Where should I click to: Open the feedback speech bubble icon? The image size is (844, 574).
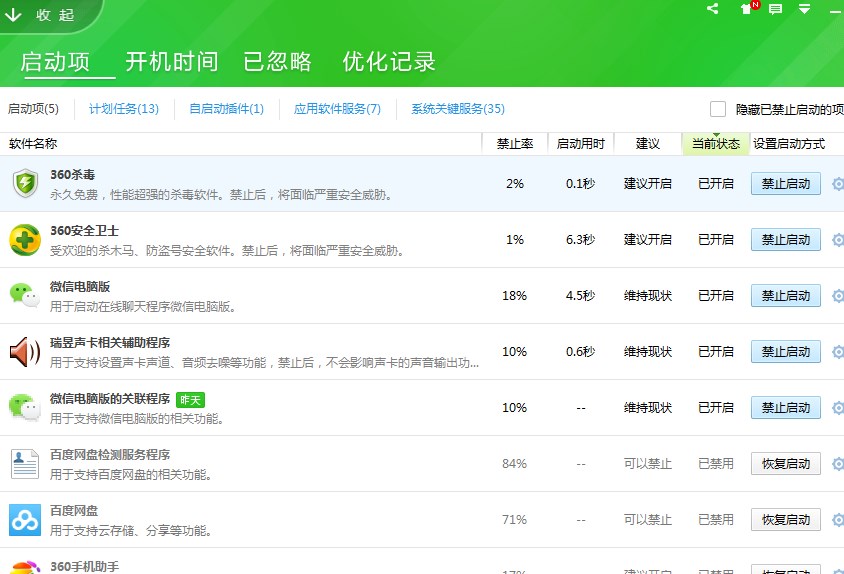(x=775, y=9)
